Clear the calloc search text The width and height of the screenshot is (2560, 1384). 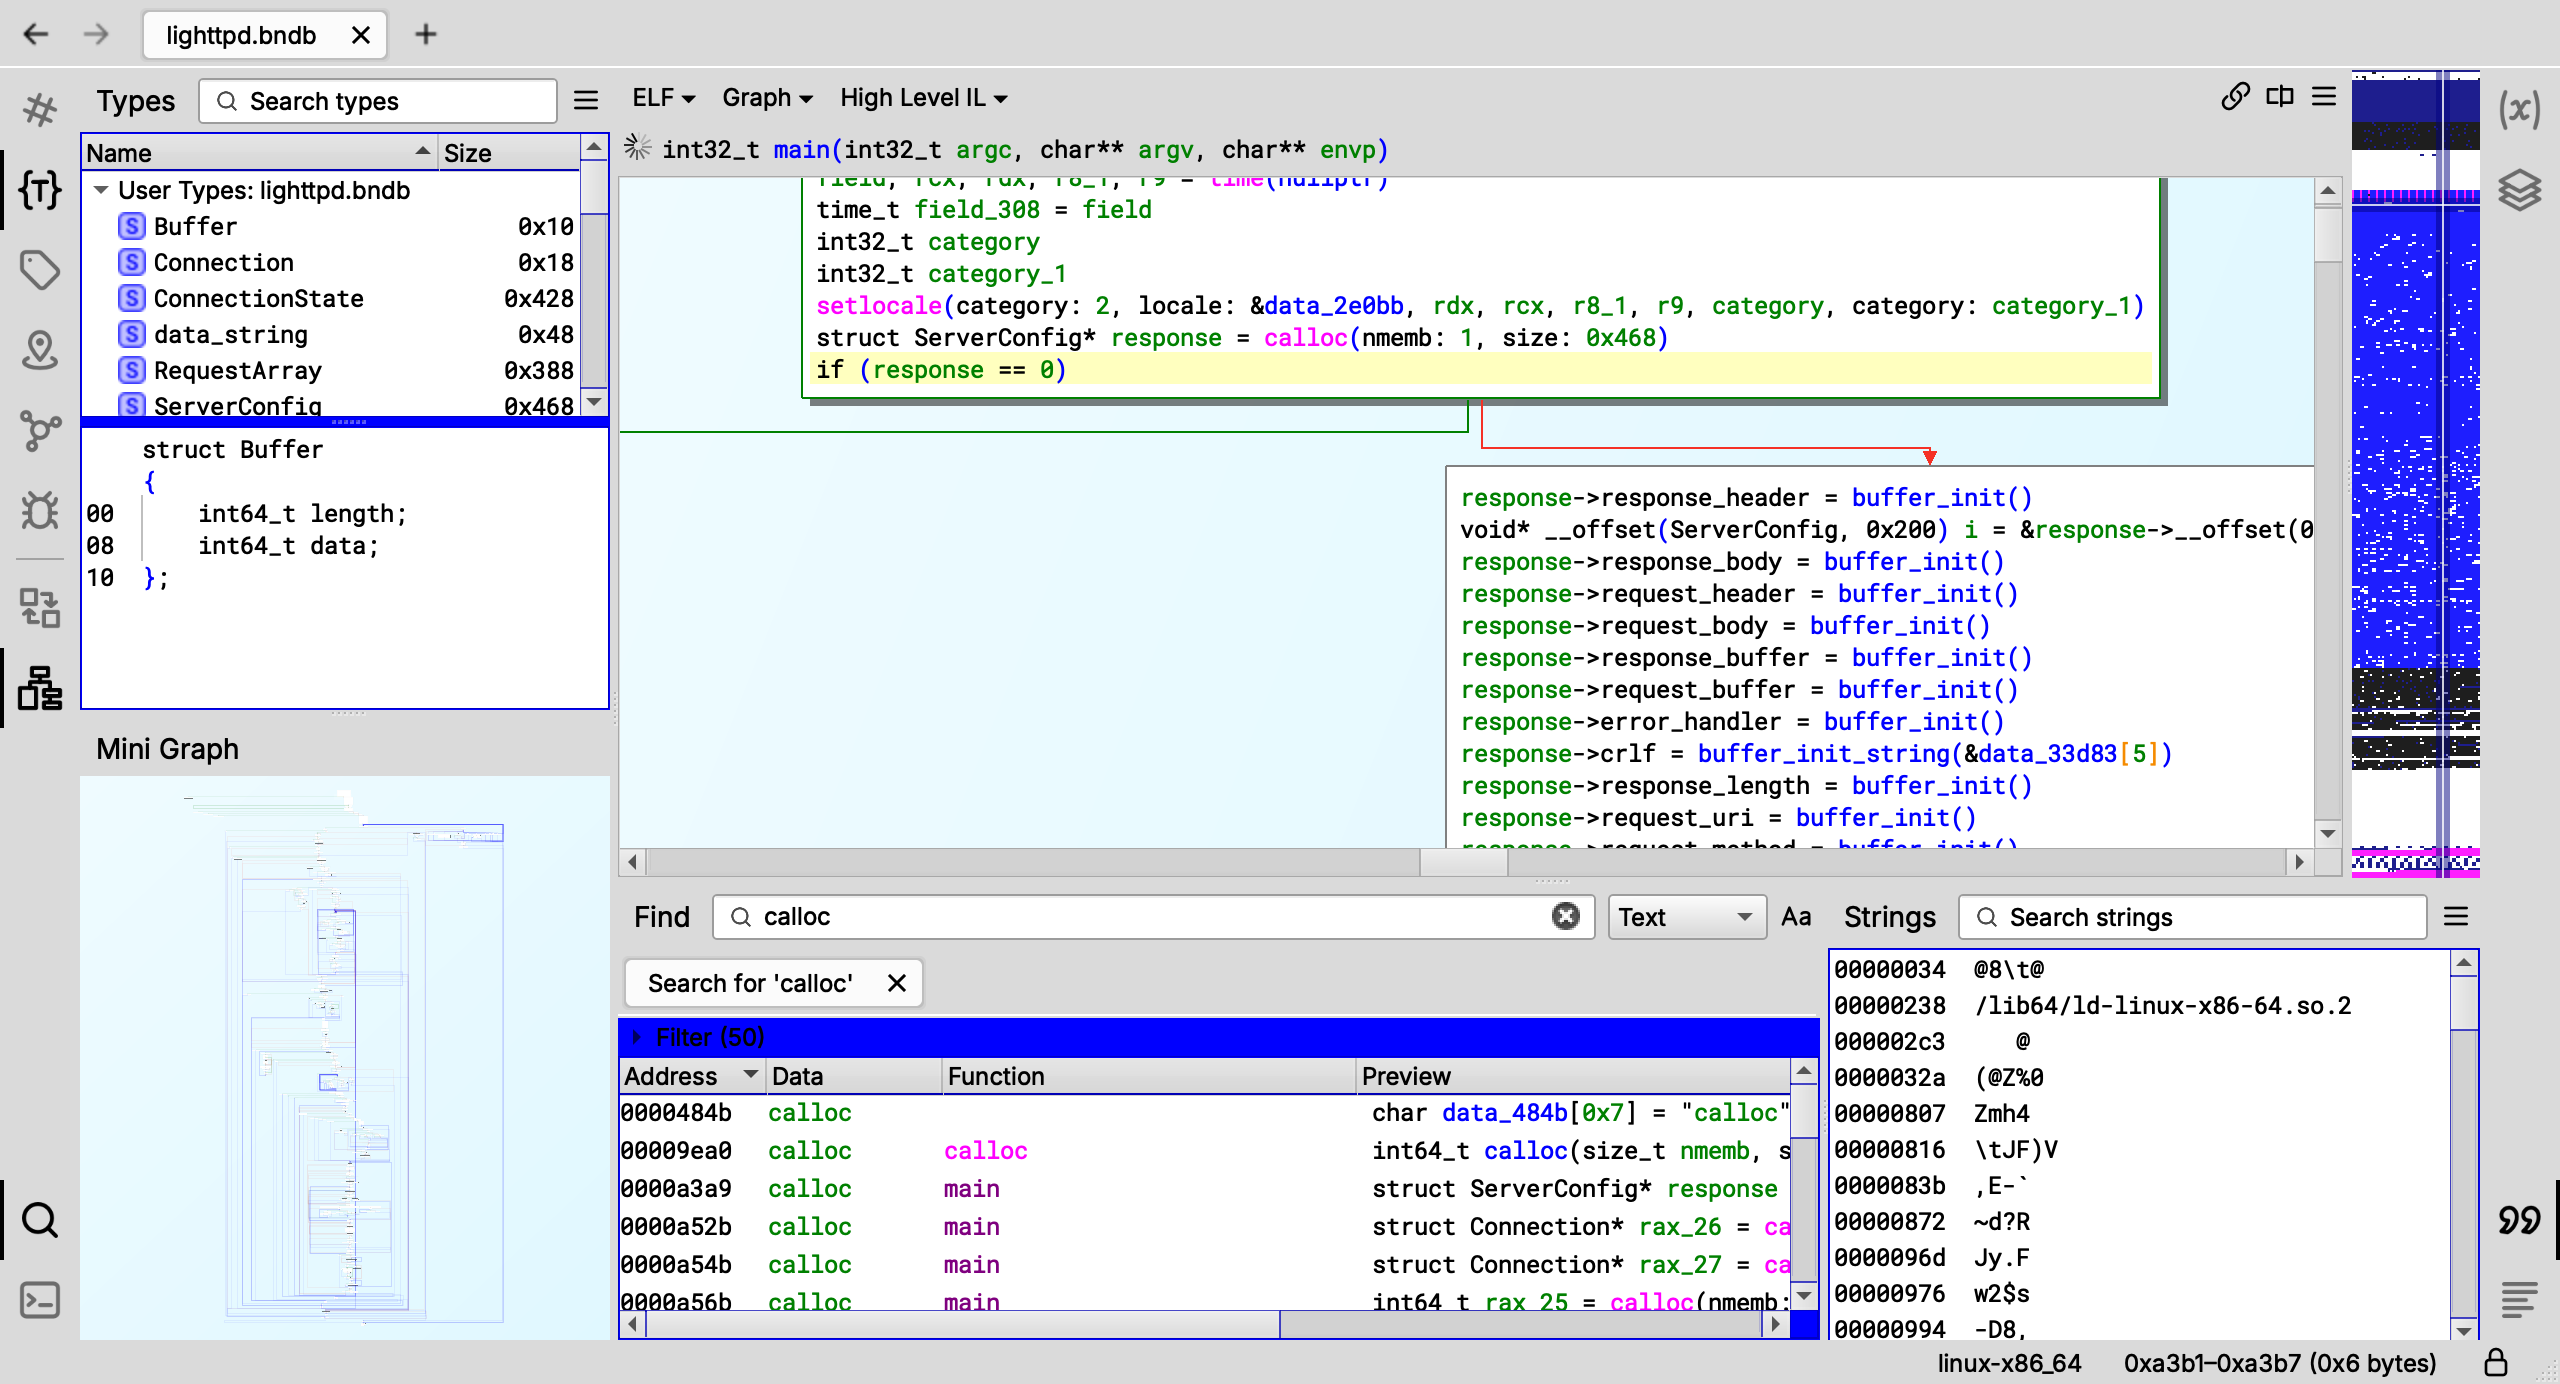pos(1565,916)
